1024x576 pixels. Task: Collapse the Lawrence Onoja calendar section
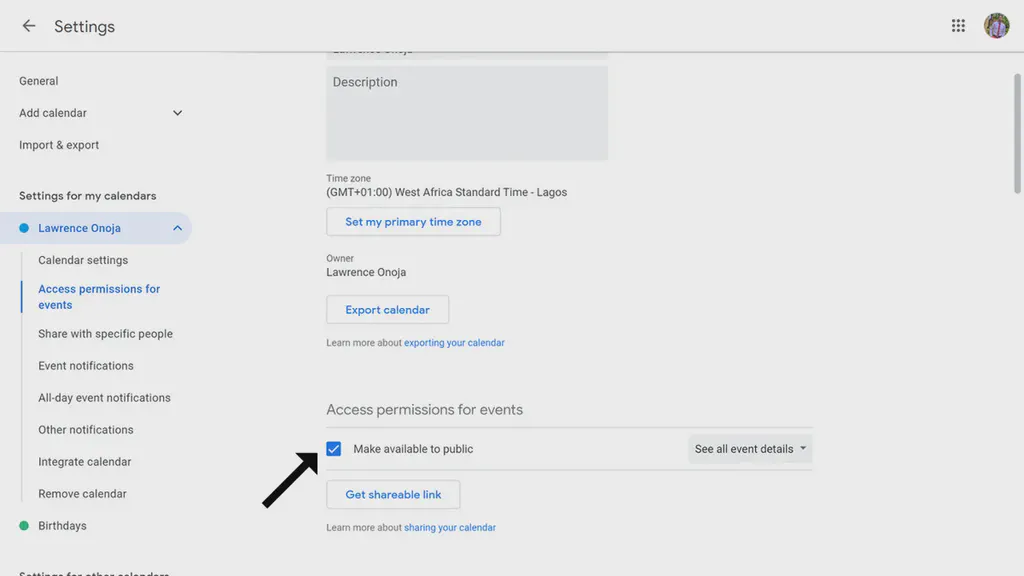[177, 228]
